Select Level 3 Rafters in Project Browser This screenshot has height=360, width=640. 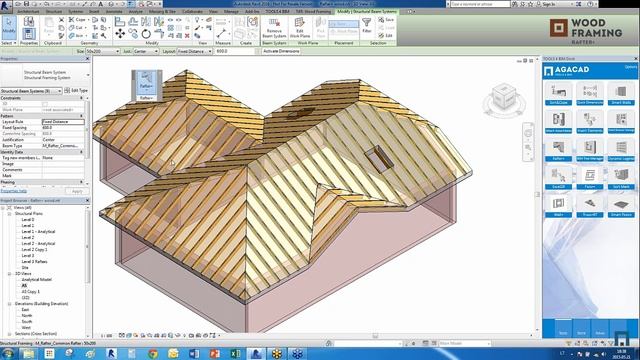pyautogui.click(x=34, y=262)
